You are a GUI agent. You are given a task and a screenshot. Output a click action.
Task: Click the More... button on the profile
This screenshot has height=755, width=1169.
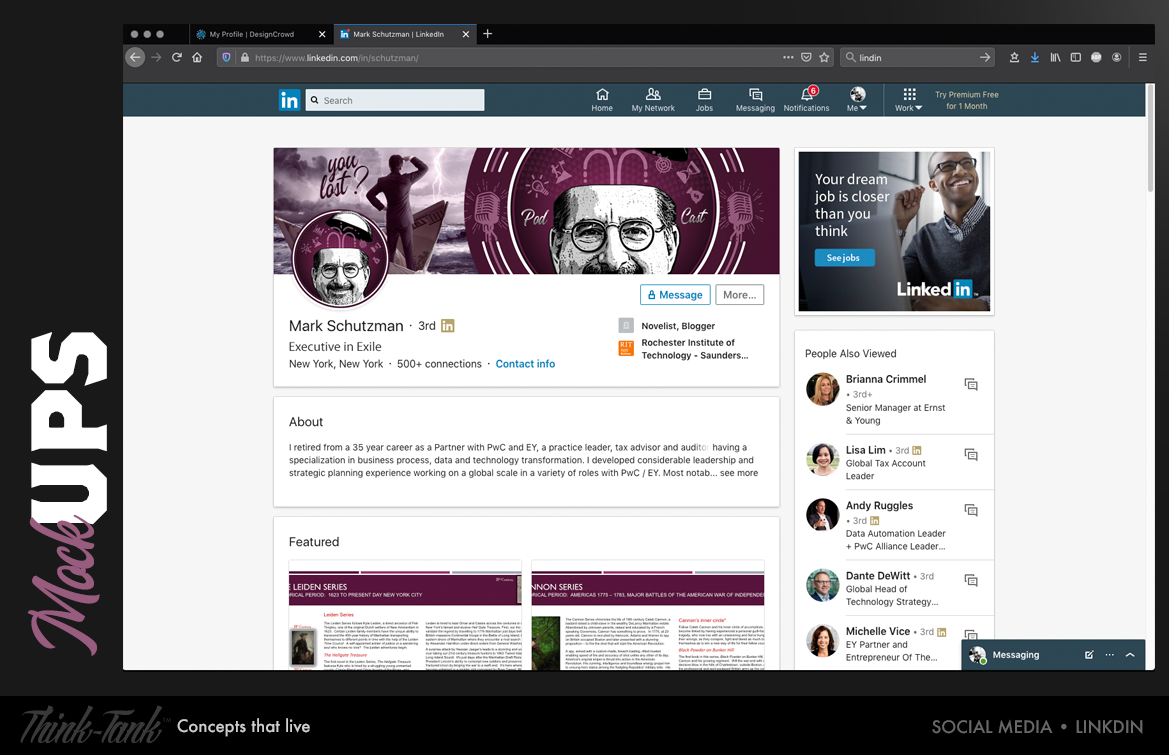[x=740, y=295]
